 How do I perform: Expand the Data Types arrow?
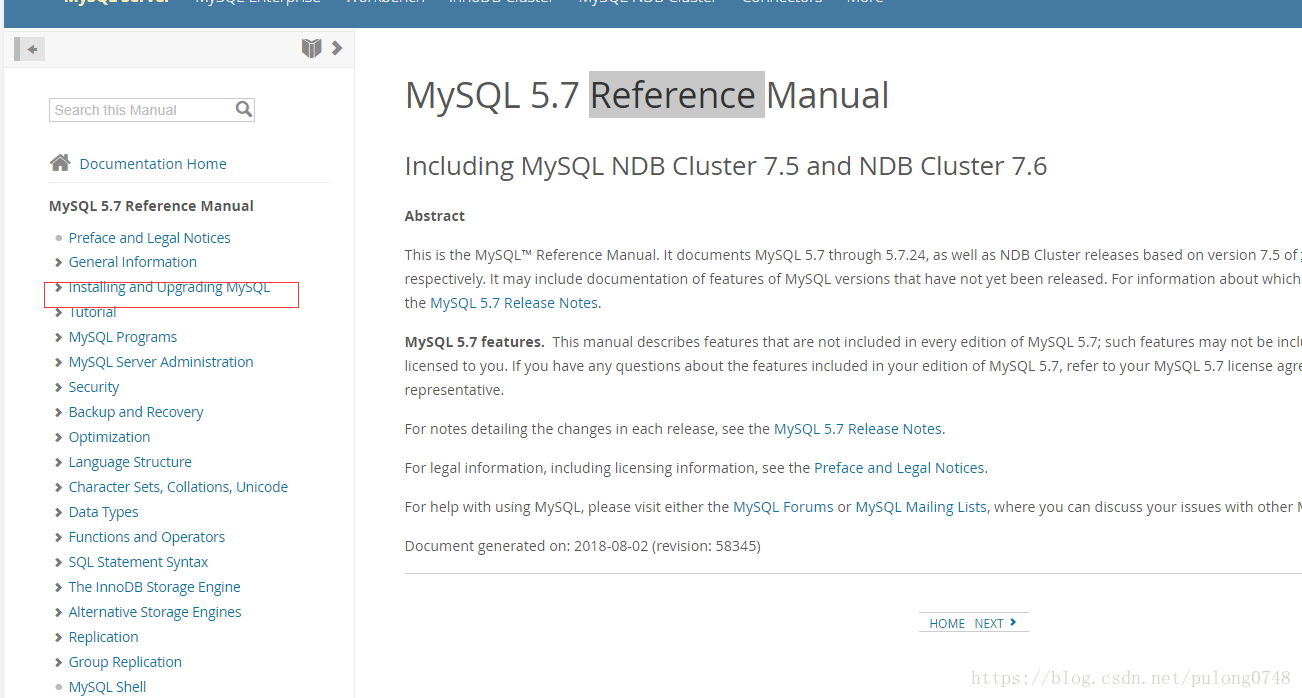[59, 512]
